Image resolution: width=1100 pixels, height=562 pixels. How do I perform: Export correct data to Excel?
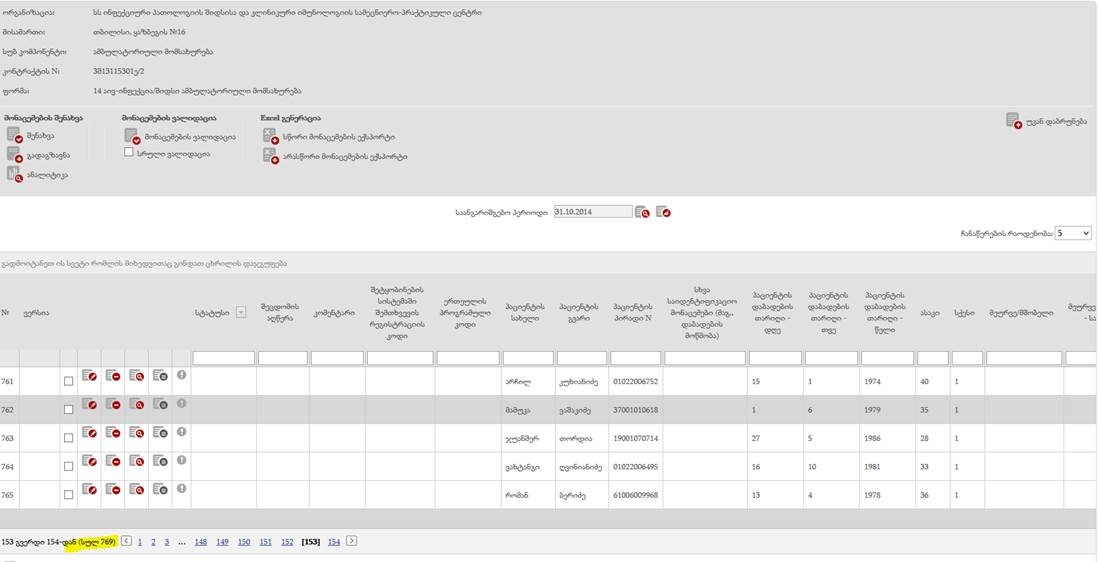point(269,136)
